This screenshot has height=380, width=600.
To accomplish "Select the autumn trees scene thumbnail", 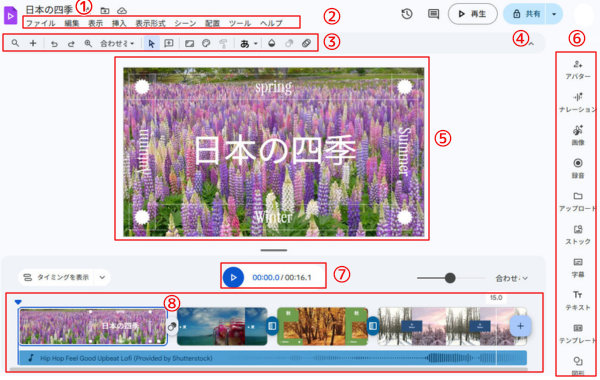I will click(322, 326).
